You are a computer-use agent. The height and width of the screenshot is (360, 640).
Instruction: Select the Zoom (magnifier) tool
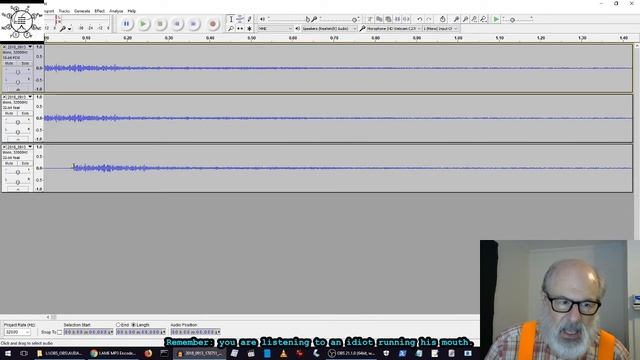231,29
